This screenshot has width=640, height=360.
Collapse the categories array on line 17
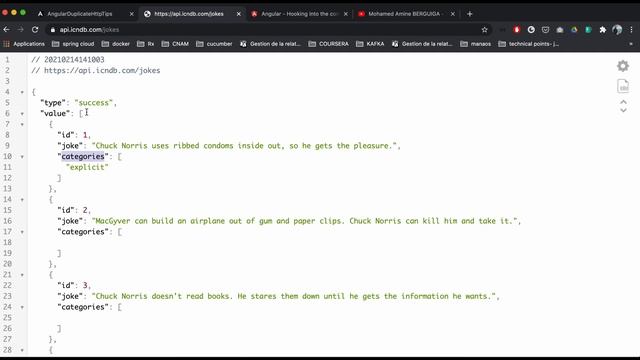point(22,232)
